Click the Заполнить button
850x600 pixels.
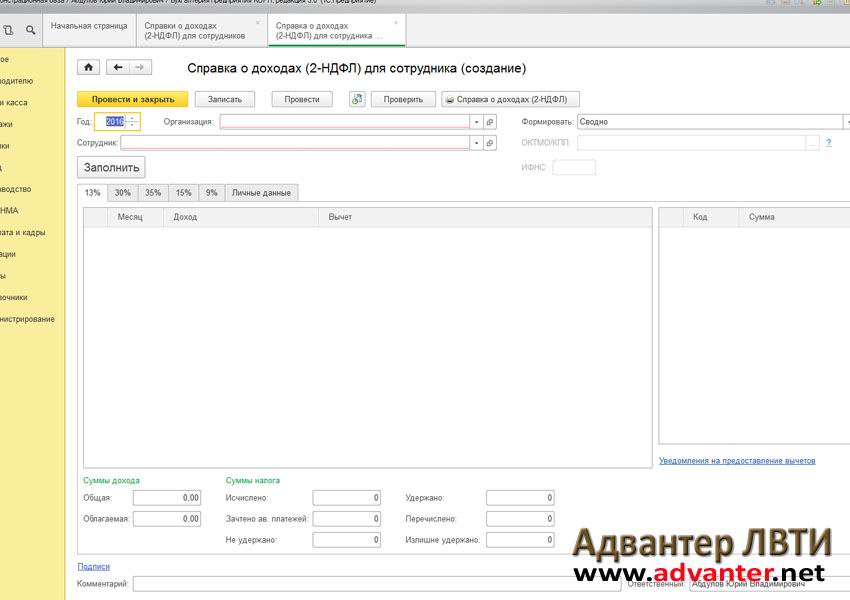(111, 167)
